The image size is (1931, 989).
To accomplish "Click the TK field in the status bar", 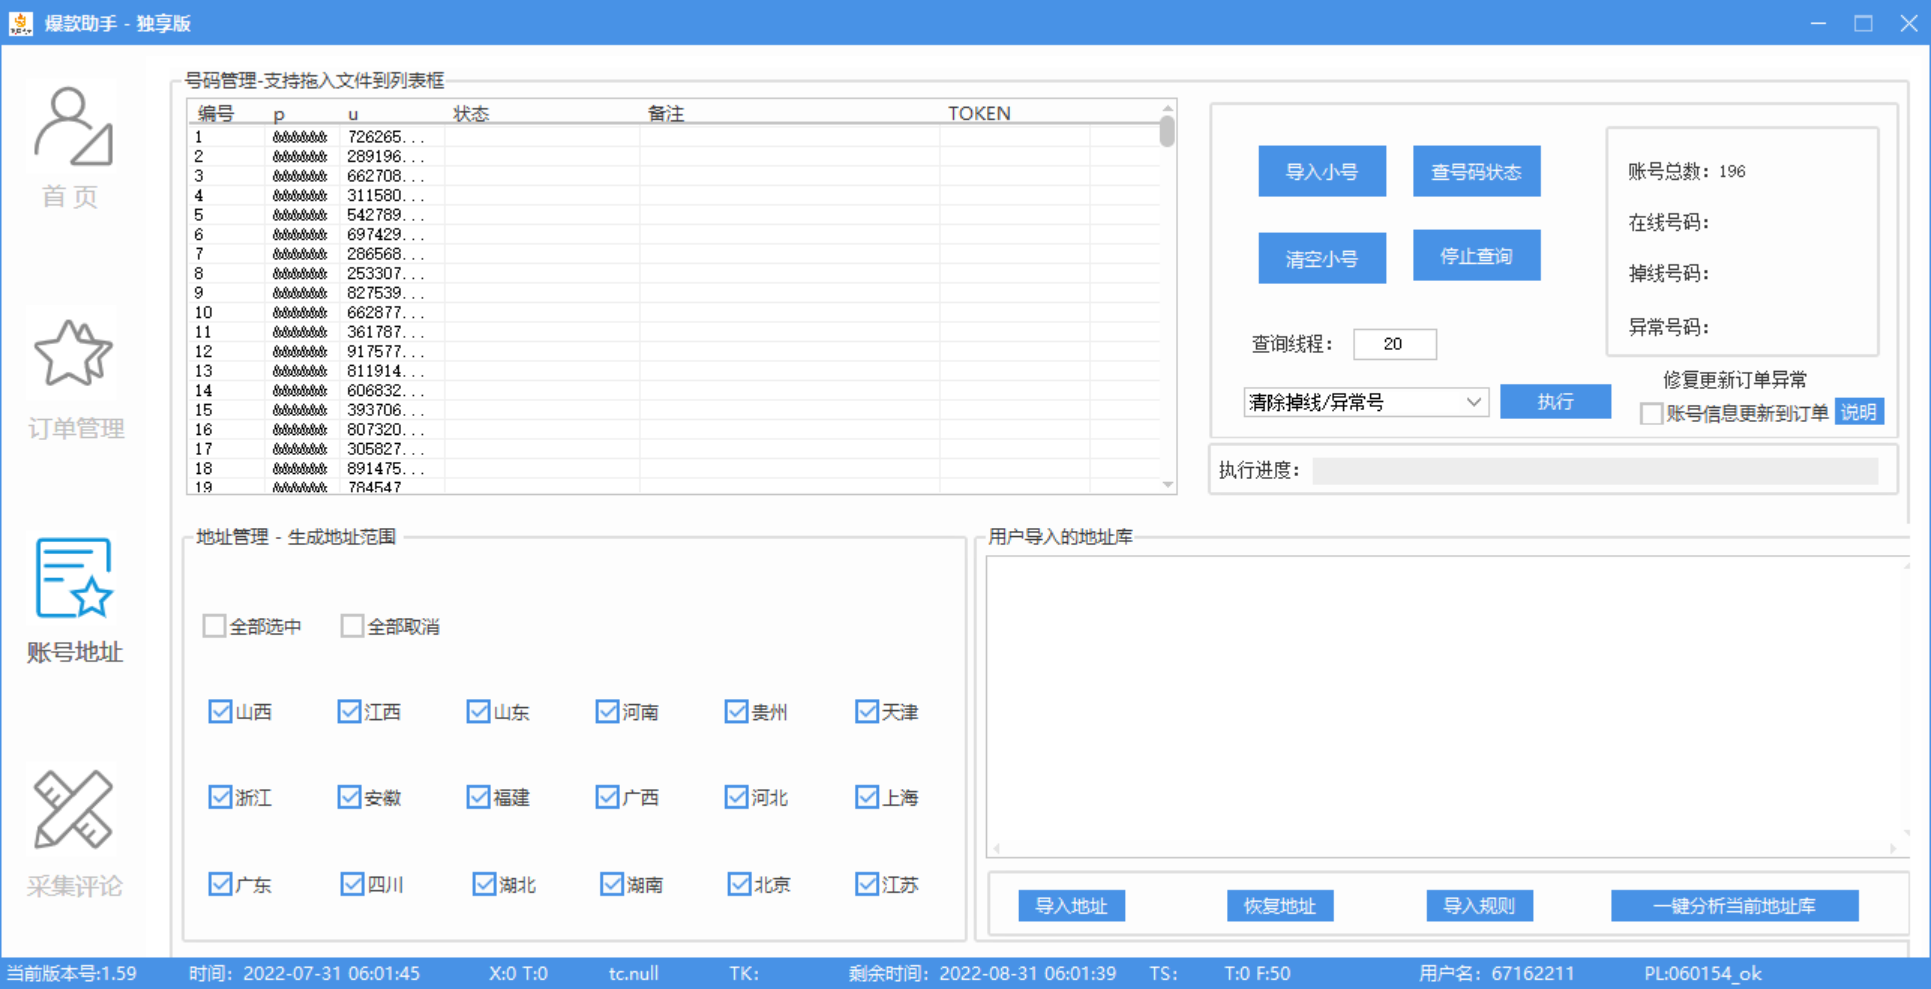I will 745,972.
